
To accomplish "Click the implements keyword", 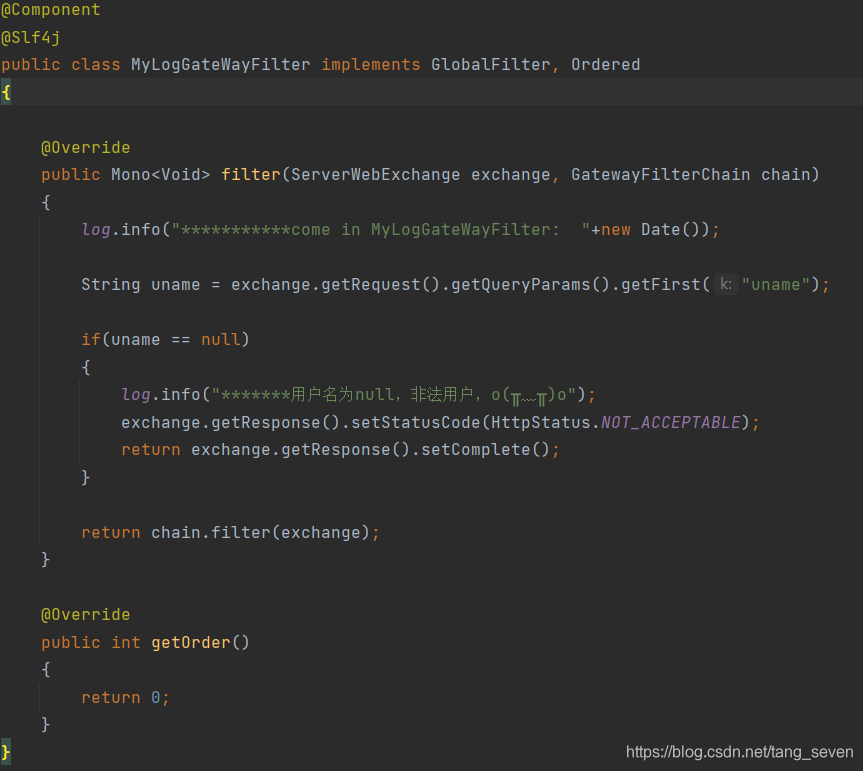I will coord(371,65).
